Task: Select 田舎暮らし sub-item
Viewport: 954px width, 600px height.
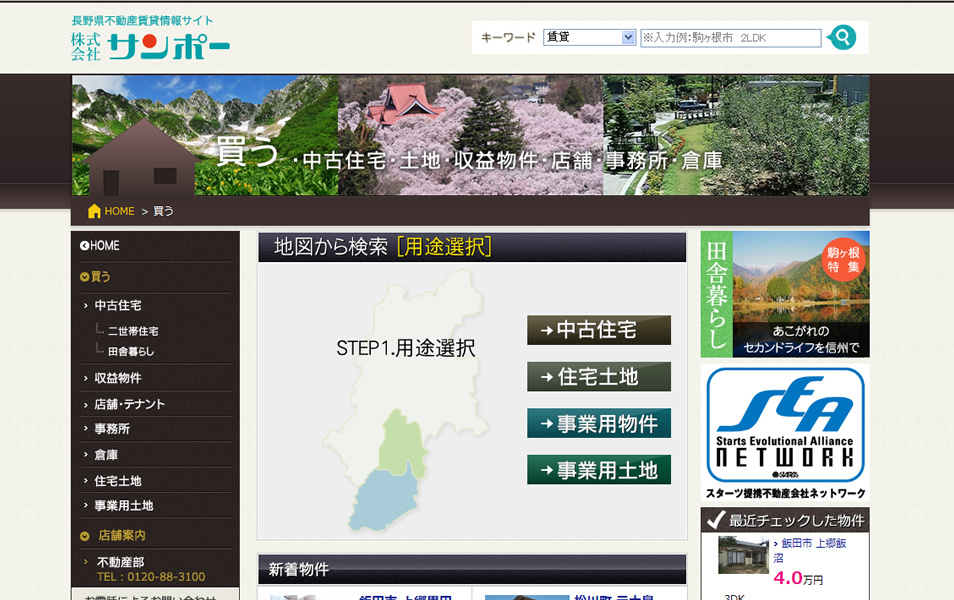Action: pos(131,351)
